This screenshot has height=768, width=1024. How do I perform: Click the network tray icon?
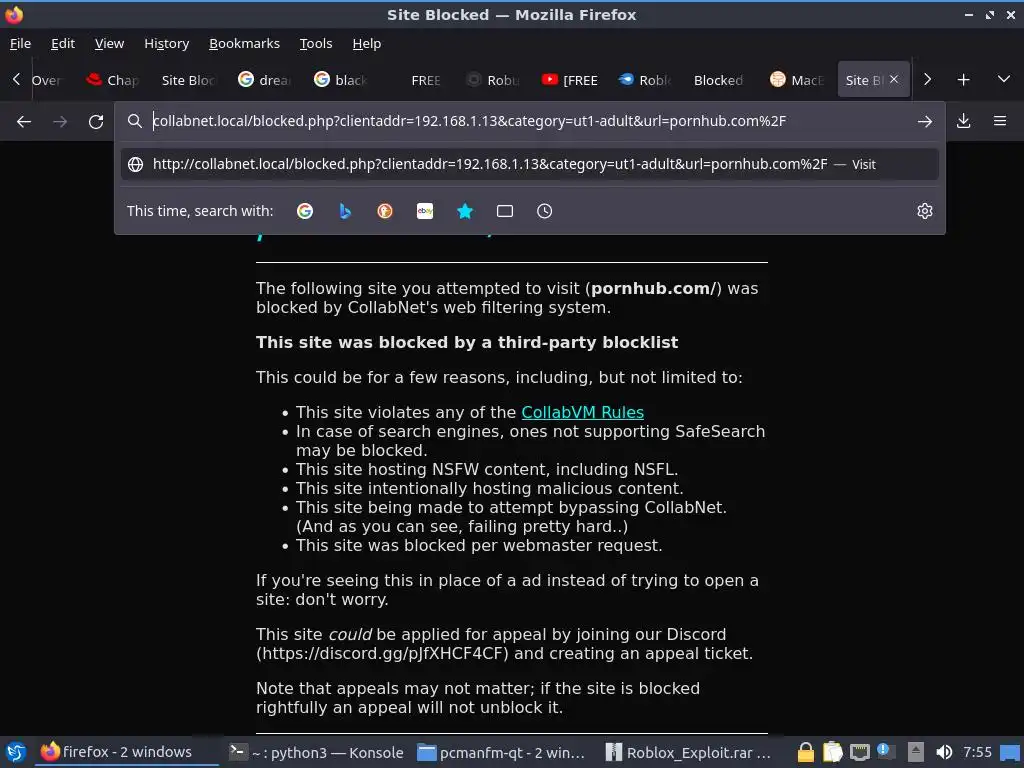859,752
